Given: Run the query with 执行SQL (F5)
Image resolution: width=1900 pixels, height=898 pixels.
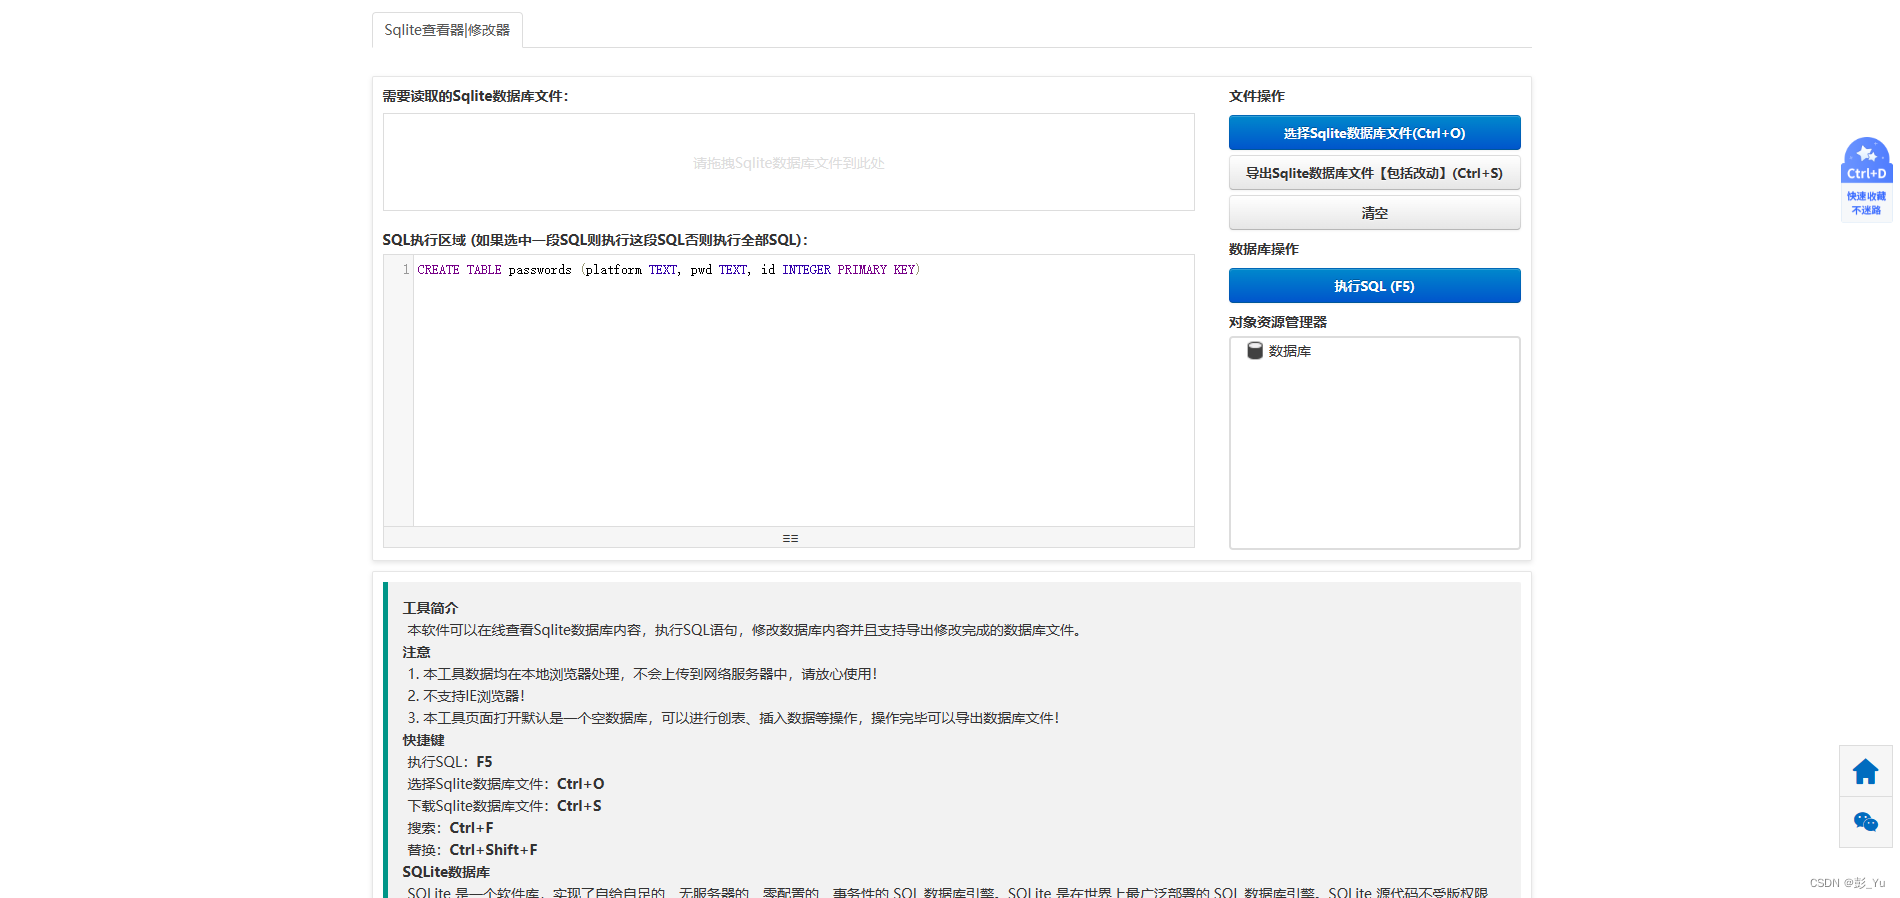Looking at the screenshot, I should coord(1374,286).
